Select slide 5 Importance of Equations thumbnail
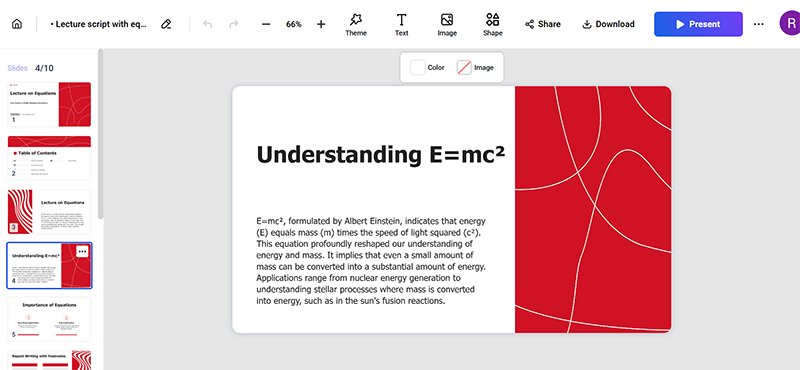Screen dimensions: 800x370 [49, 319]
